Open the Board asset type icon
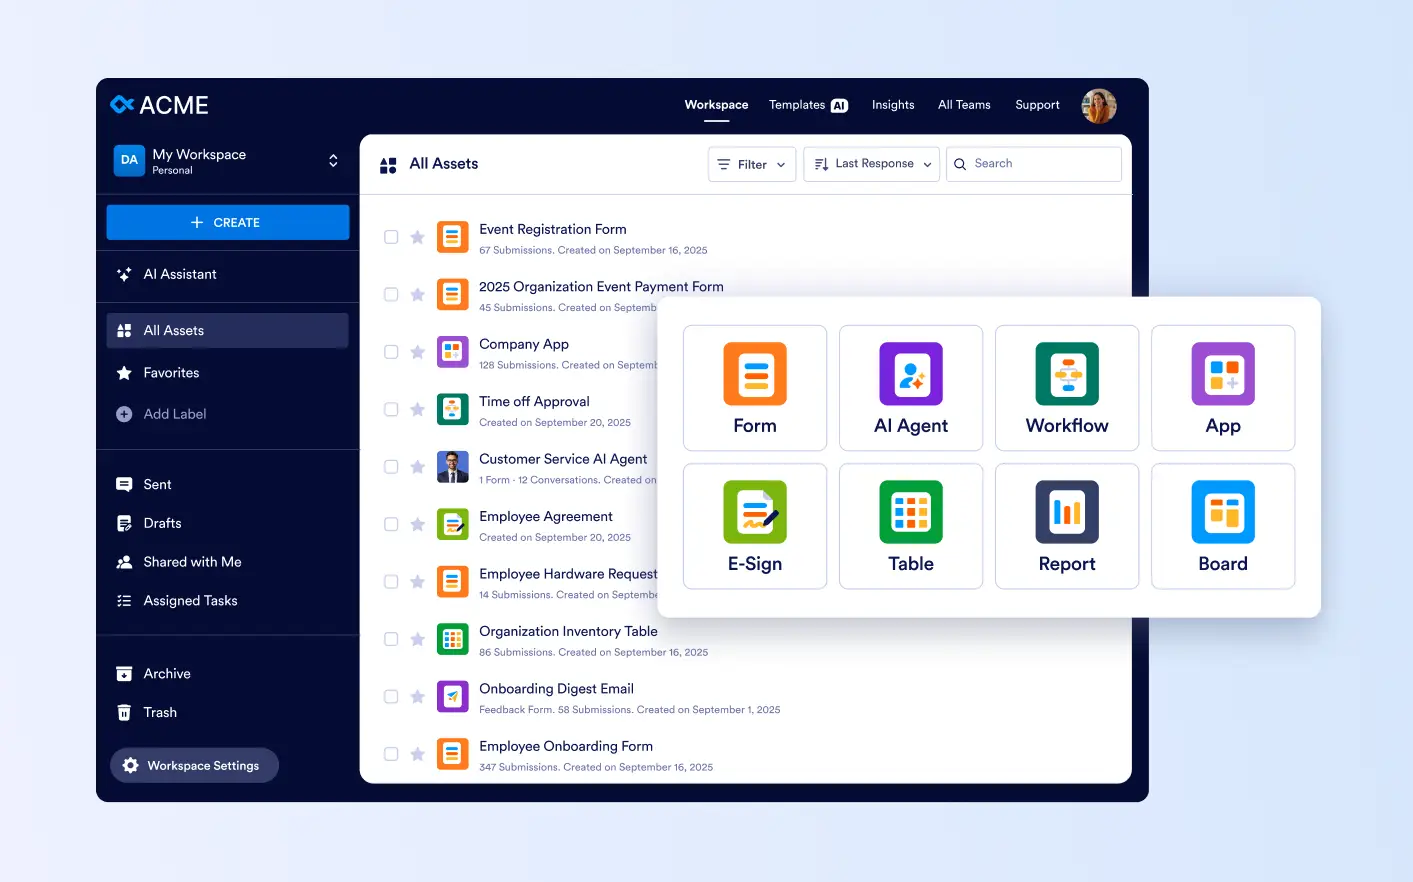Viewport: 1413px width, 882px height. tap(1223, 512)
